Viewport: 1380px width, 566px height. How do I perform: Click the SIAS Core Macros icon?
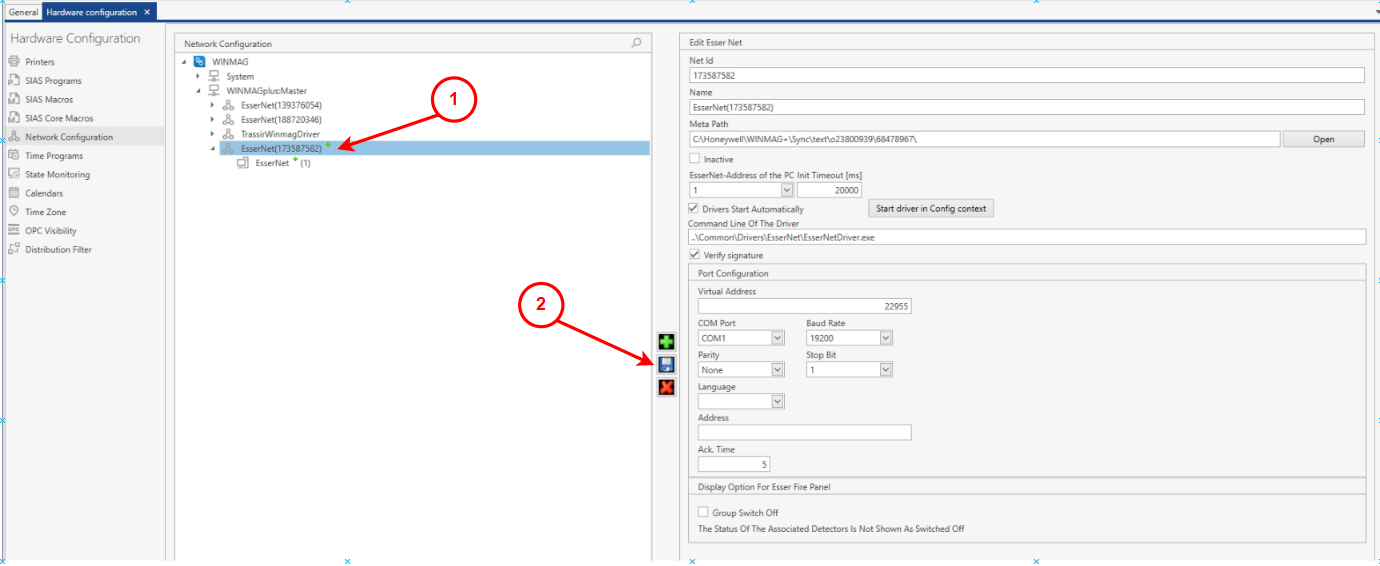click(x=14, y=118)
